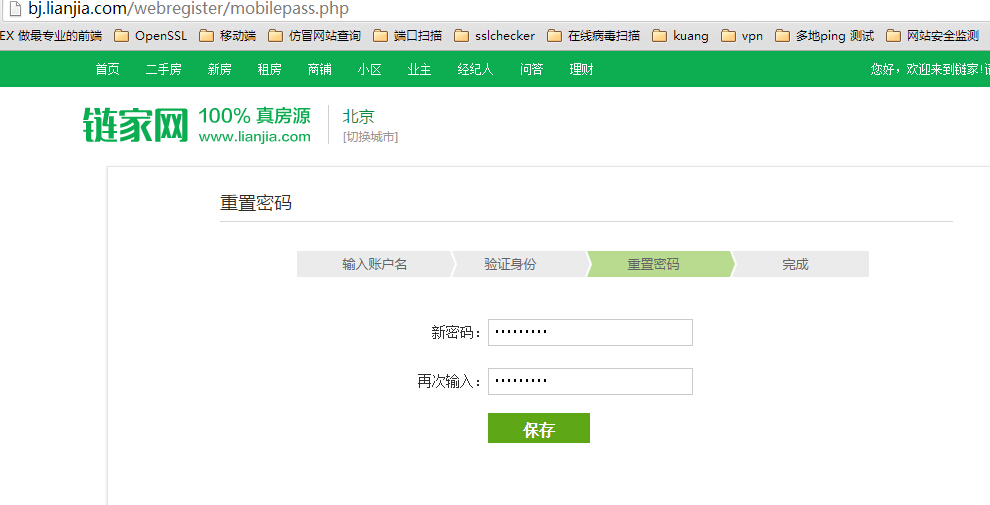This screenshot has width=990, height=505.
Task: Open the 端口扫描 bookmark folder
Action: pos(407,36)
